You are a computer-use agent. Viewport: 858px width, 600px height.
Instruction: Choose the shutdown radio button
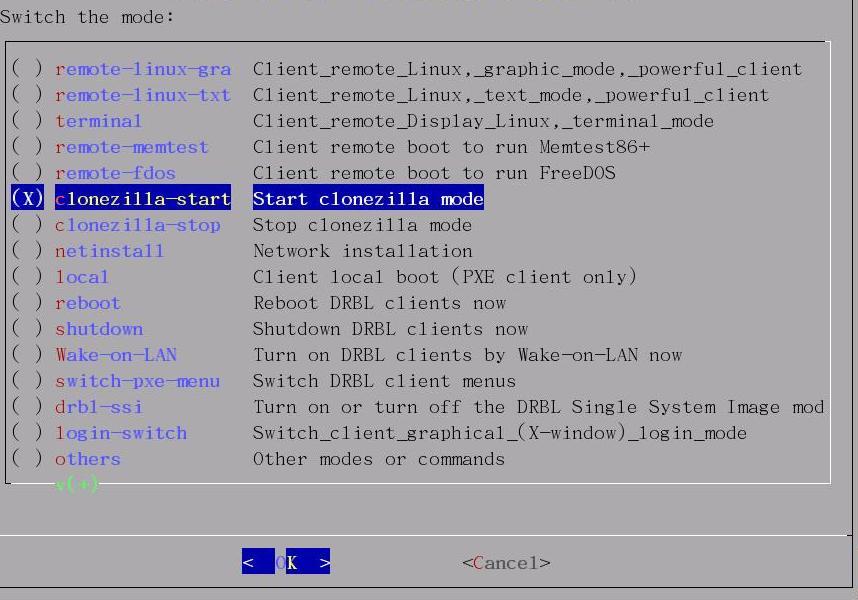coord(27,329)
